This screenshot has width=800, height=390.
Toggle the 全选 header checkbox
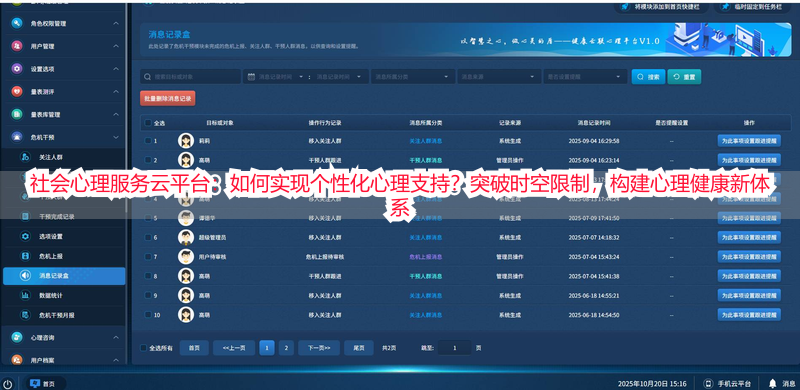[x=148, y=123]
